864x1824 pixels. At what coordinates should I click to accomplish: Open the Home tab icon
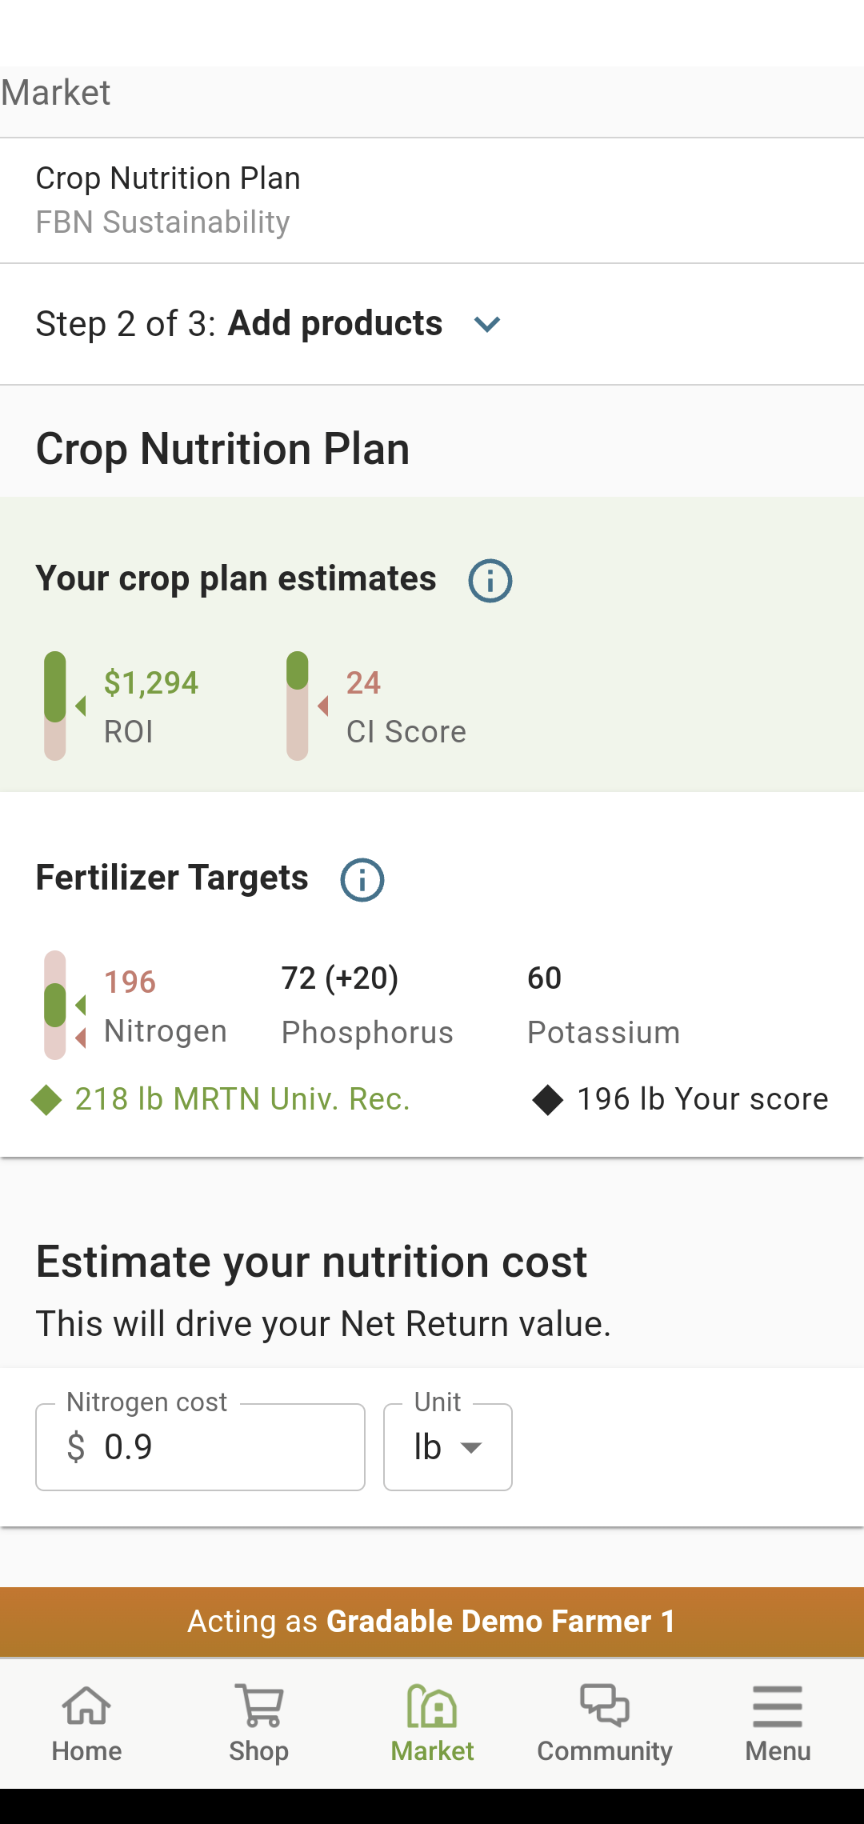87,1706
